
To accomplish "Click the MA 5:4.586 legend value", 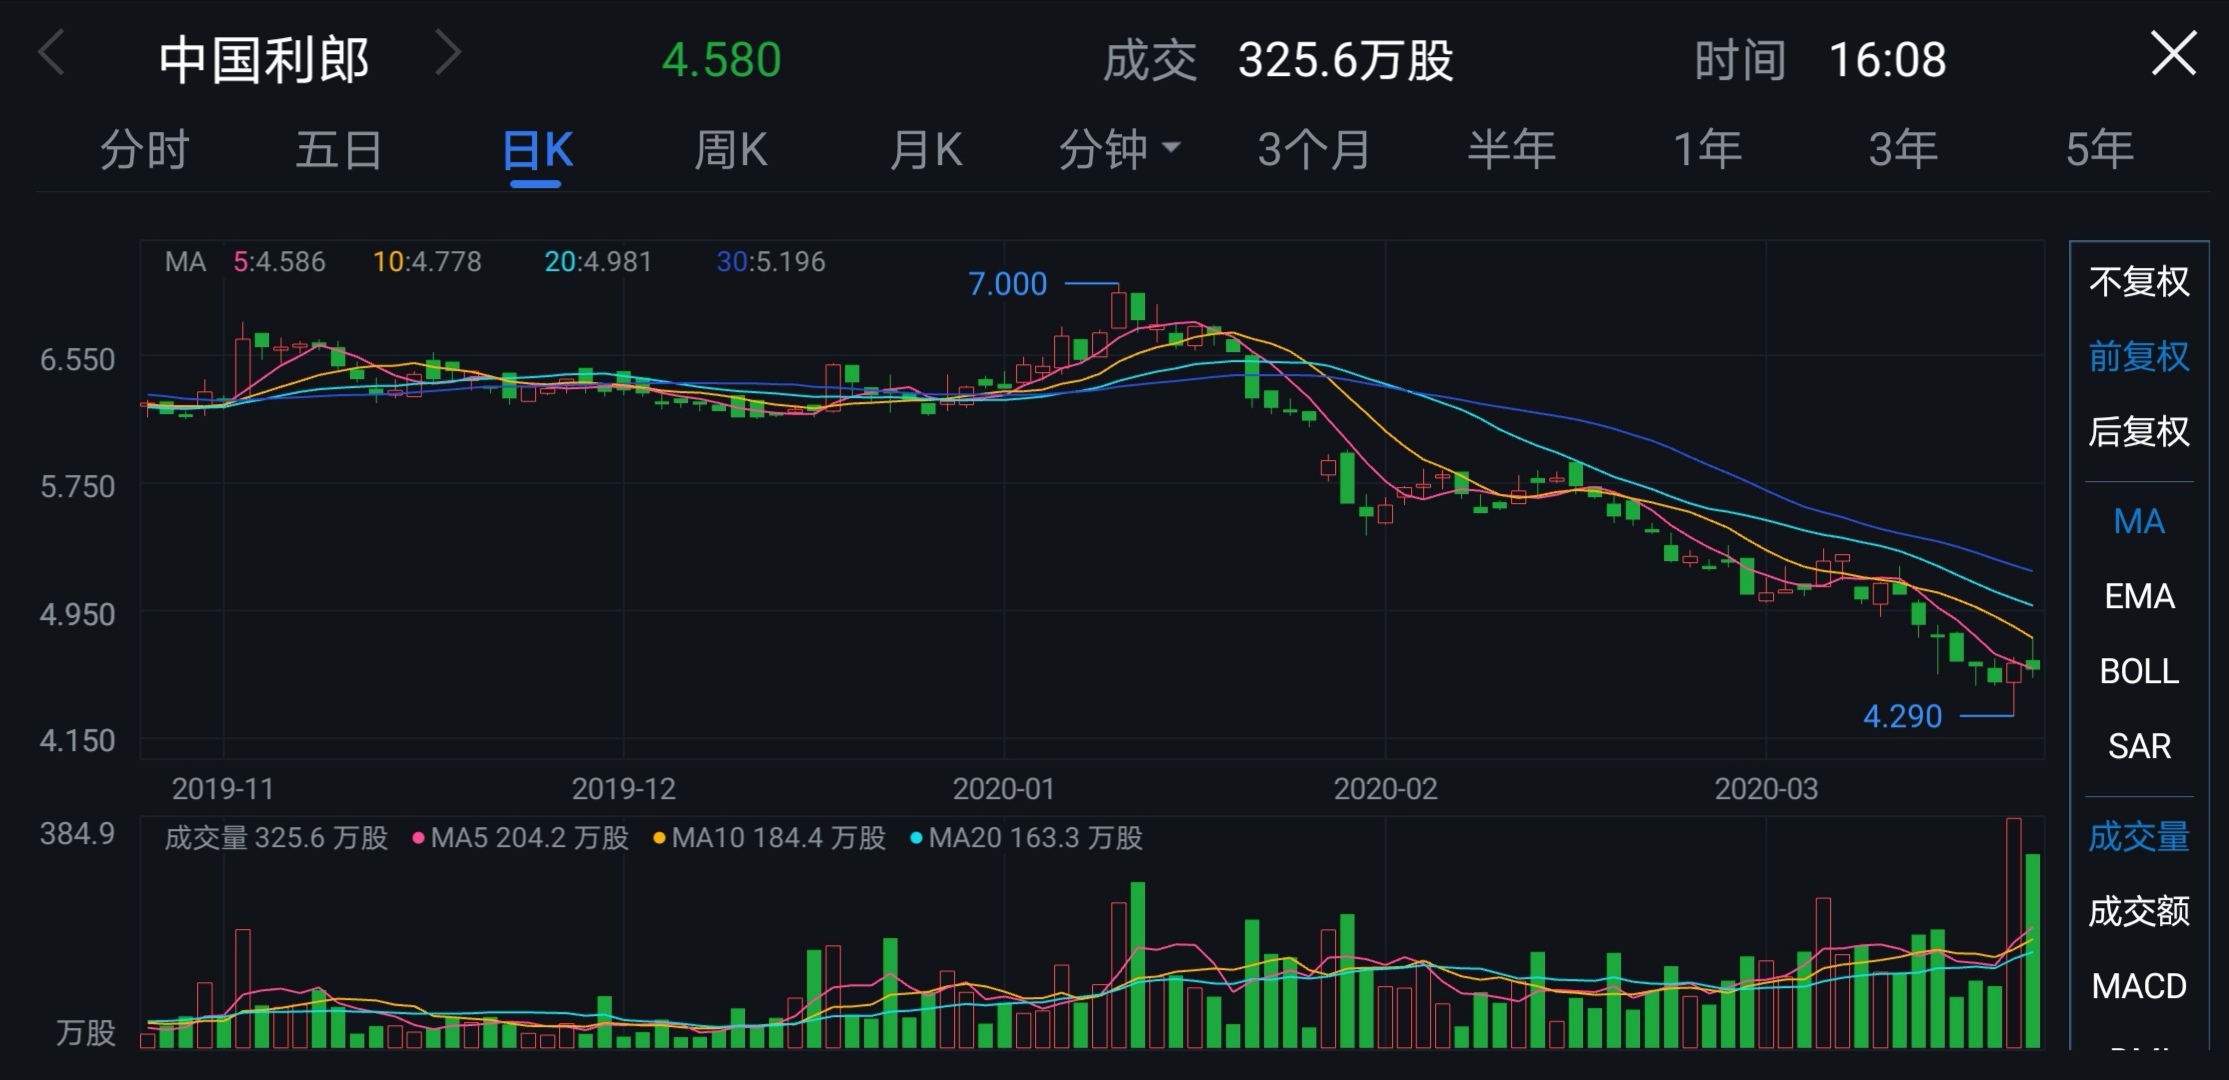I will [279, 262].
